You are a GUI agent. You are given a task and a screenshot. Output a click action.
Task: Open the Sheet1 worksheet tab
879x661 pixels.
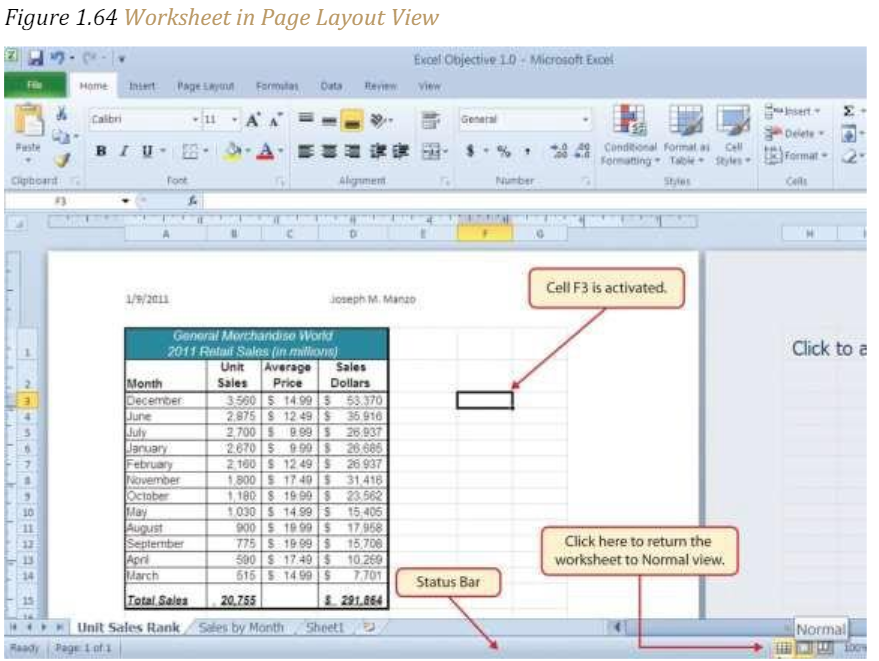point(325,627)
